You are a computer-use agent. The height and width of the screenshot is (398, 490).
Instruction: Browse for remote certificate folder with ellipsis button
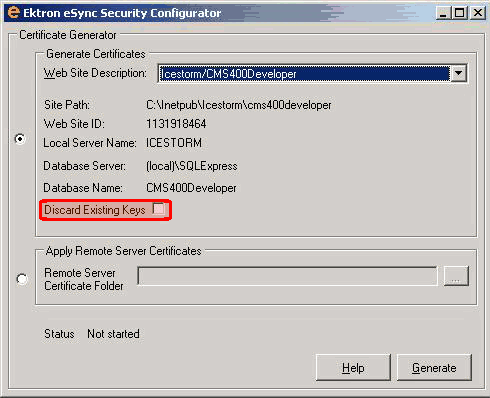456,276
